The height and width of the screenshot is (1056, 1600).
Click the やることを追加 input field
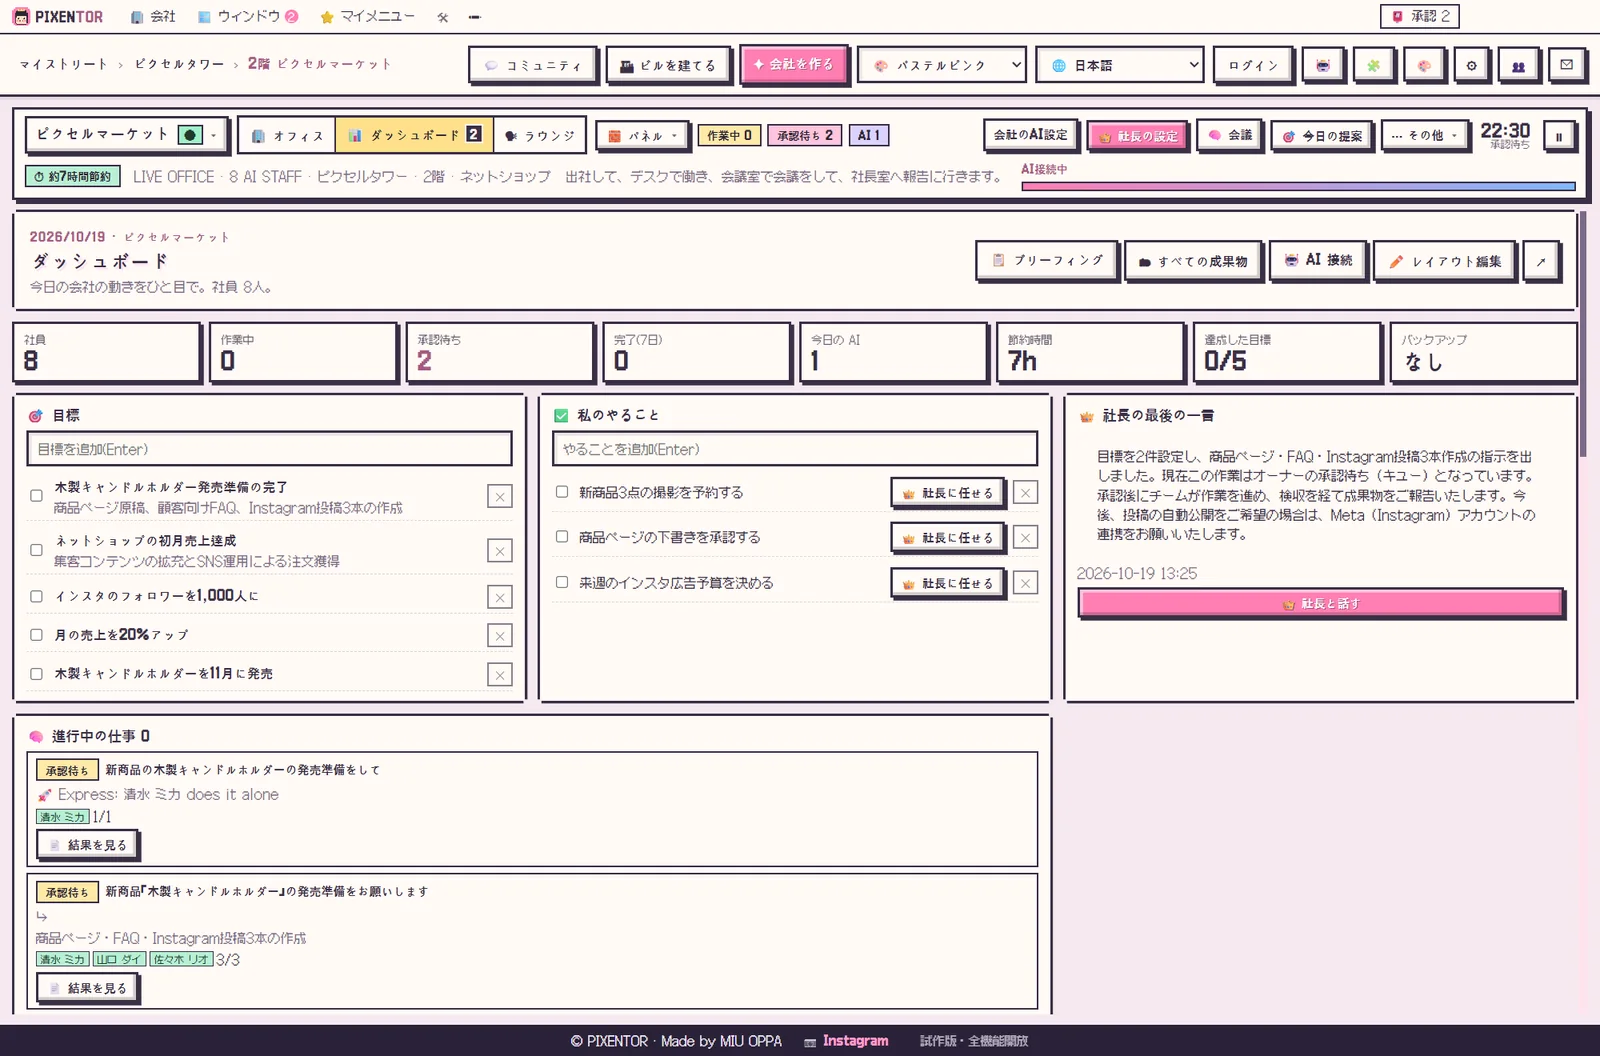tap(795, 449)
